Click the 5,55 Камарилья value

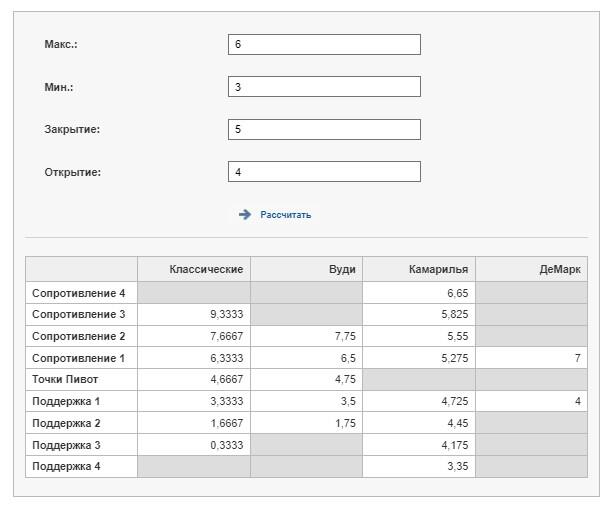point(457,336)
